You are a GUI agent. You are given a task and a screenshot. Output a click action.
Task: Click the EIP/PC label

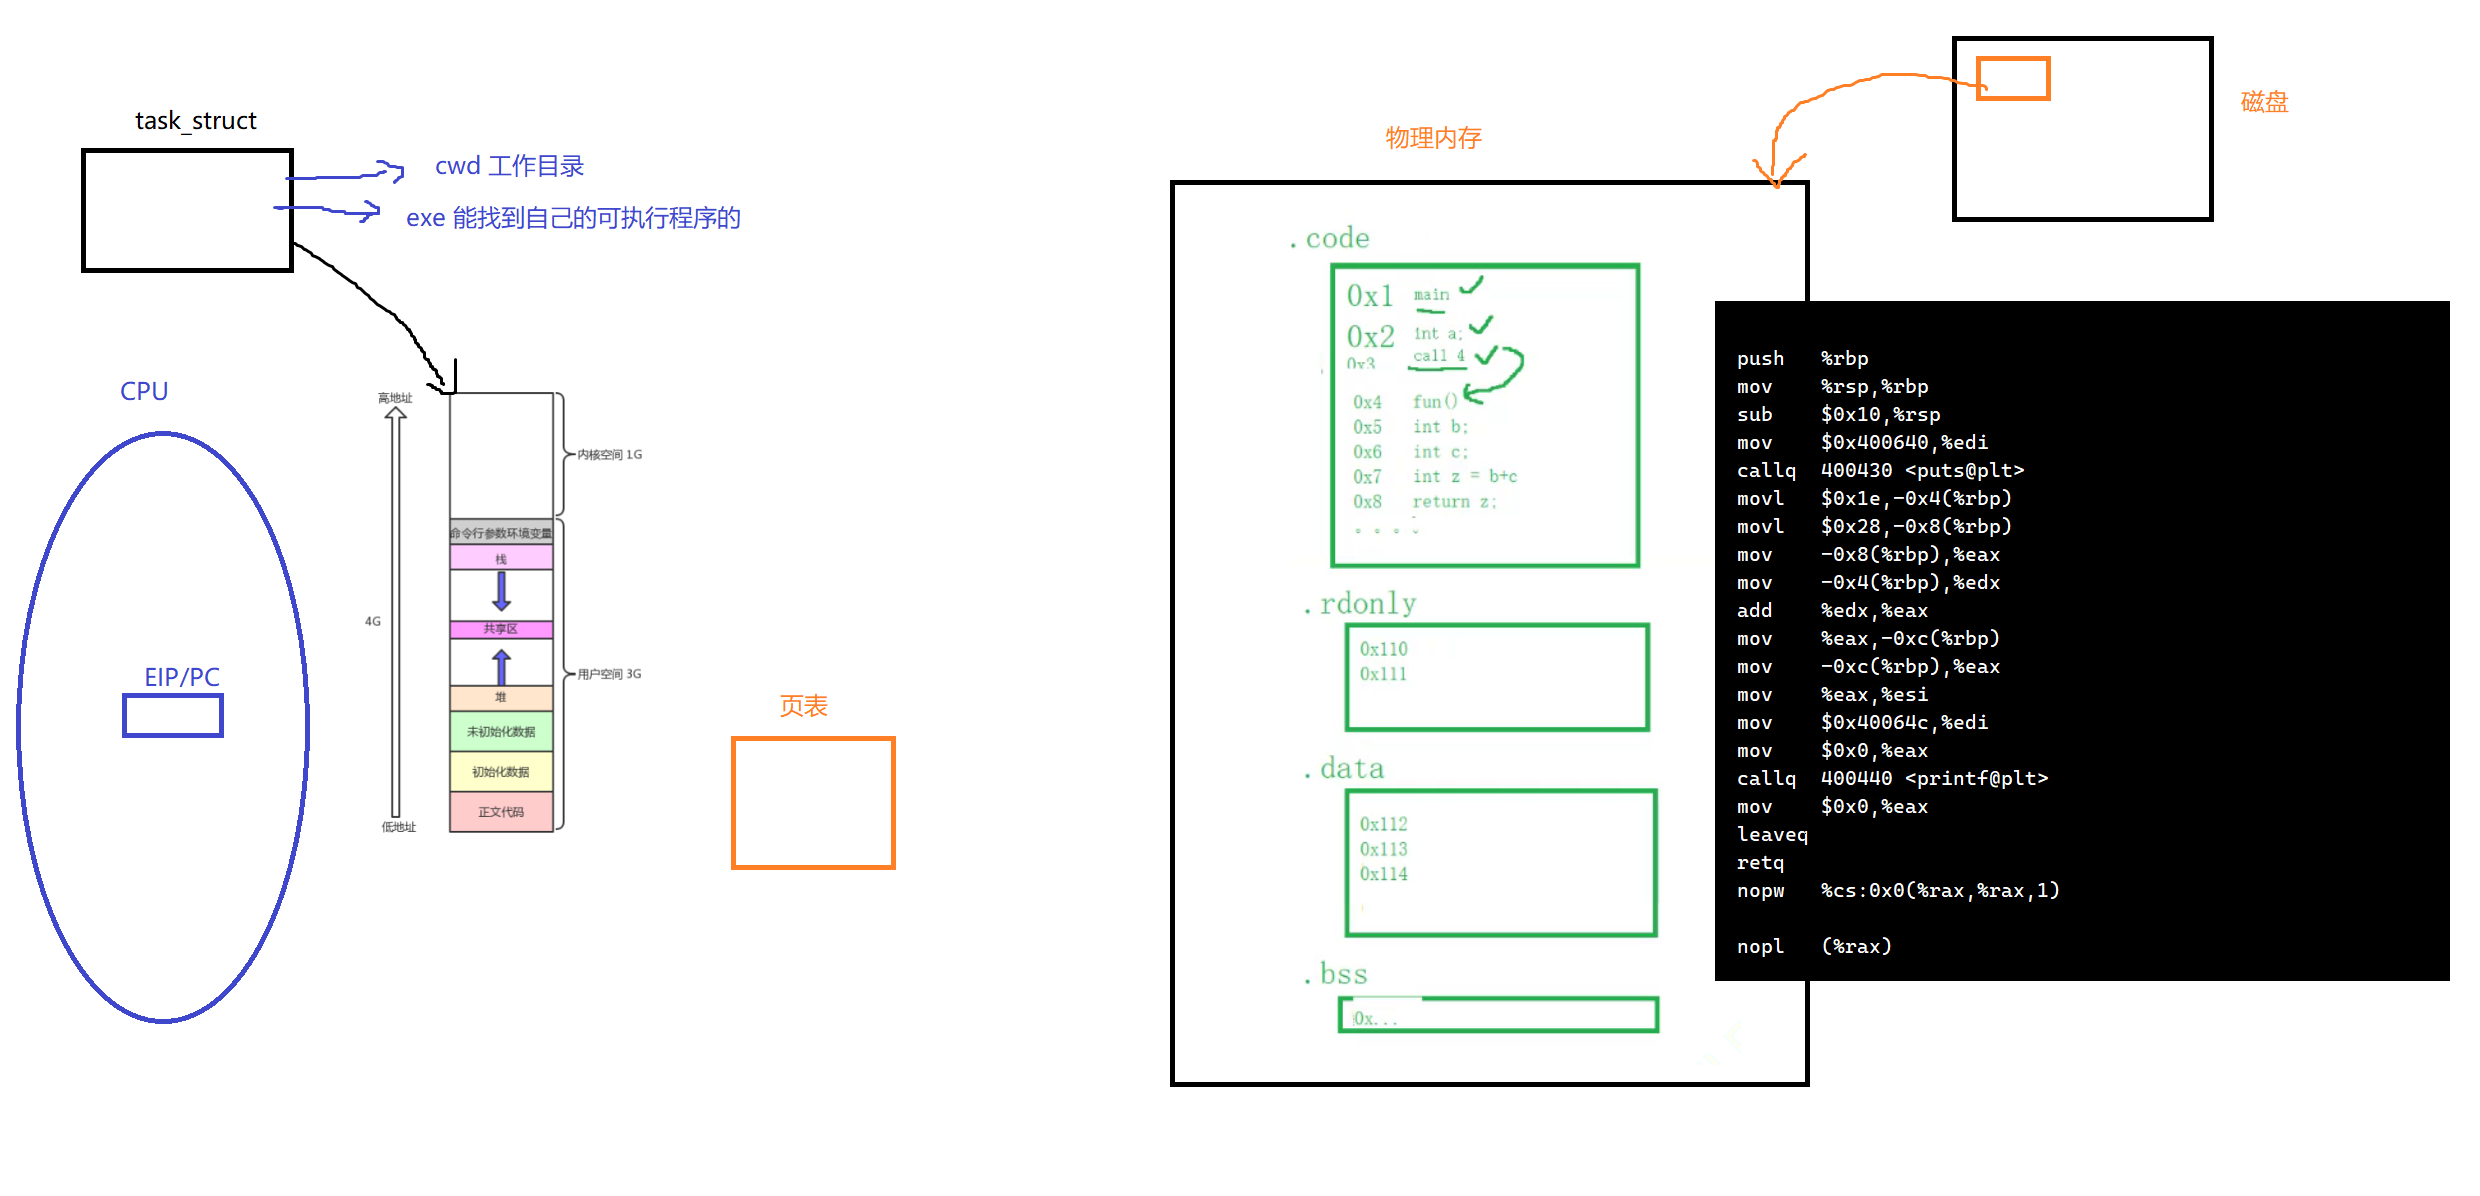click(x=182, y=677)
